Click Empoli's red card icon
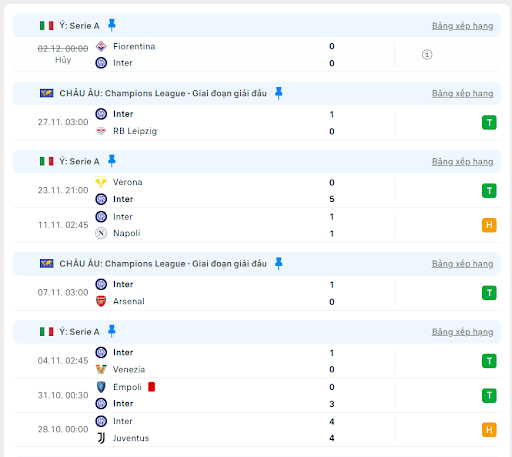 coord(152,387)
